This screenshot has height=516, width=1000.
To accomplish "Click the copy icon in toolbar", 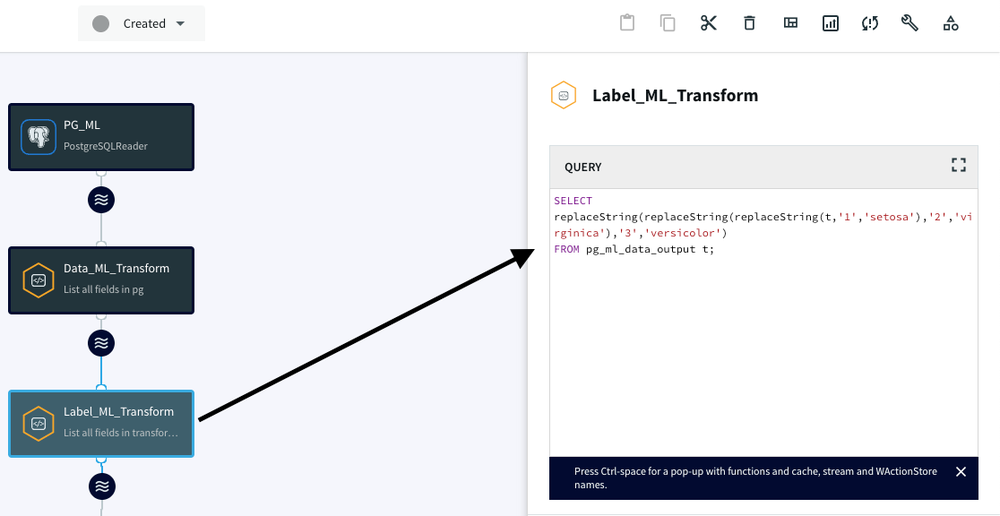I will (x=668, y=24).
